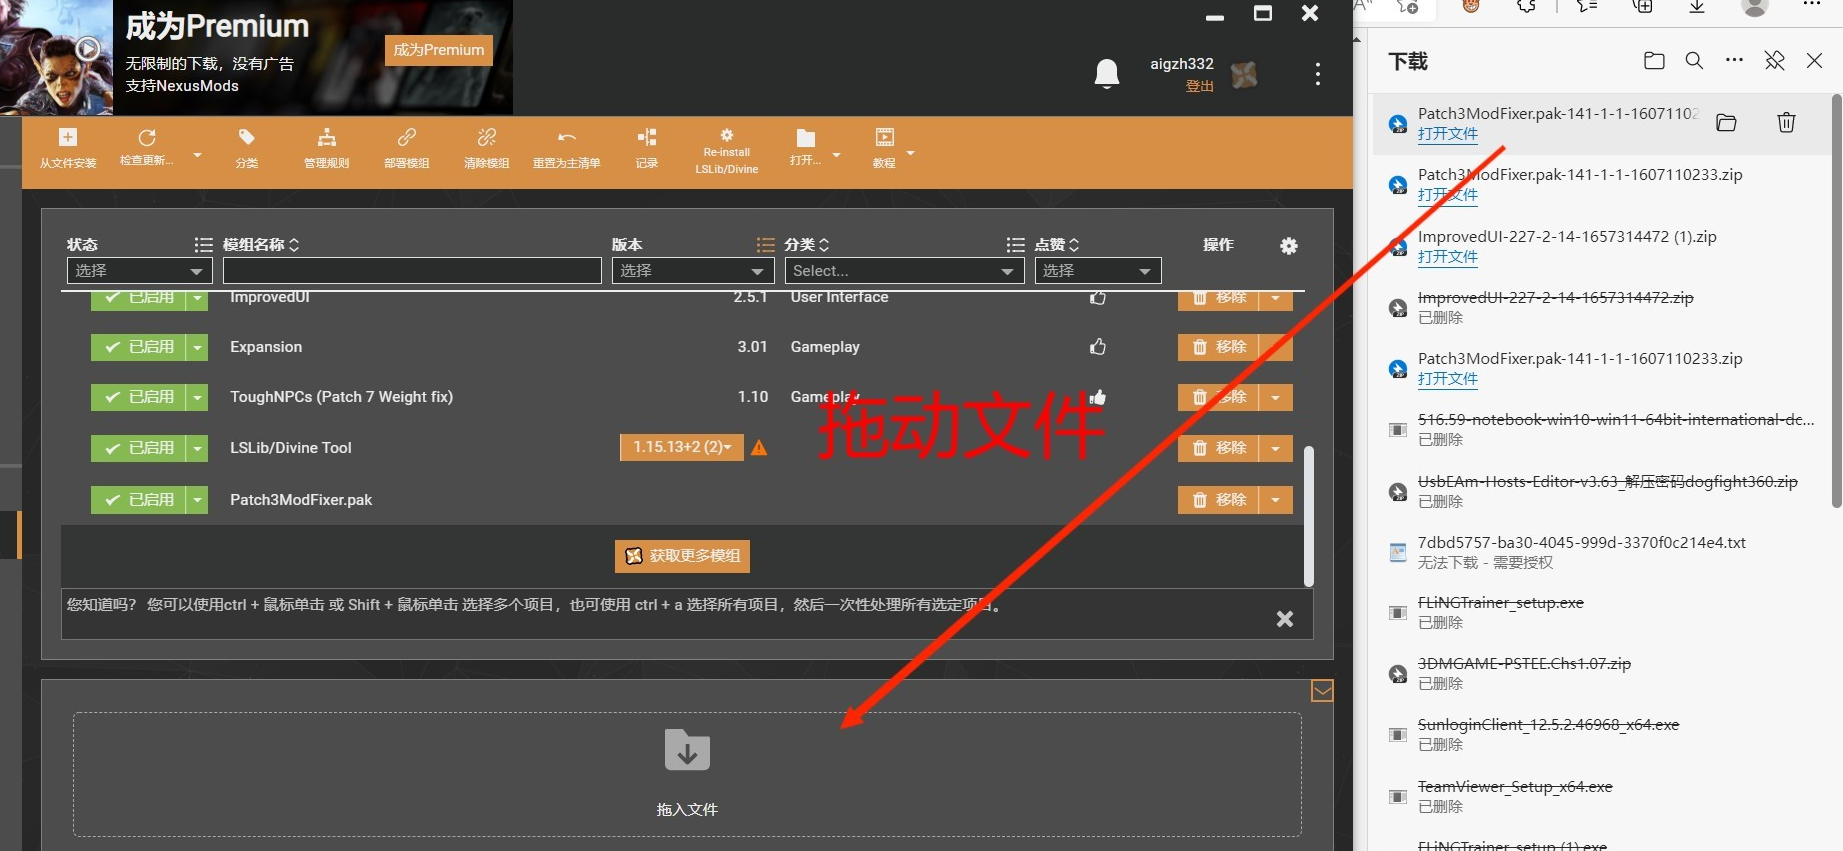Screen dimensions: 1843x851
Task: Open file link for ImprovedUI zip download
Action: pyautogui.click(x=1447, y=257)
